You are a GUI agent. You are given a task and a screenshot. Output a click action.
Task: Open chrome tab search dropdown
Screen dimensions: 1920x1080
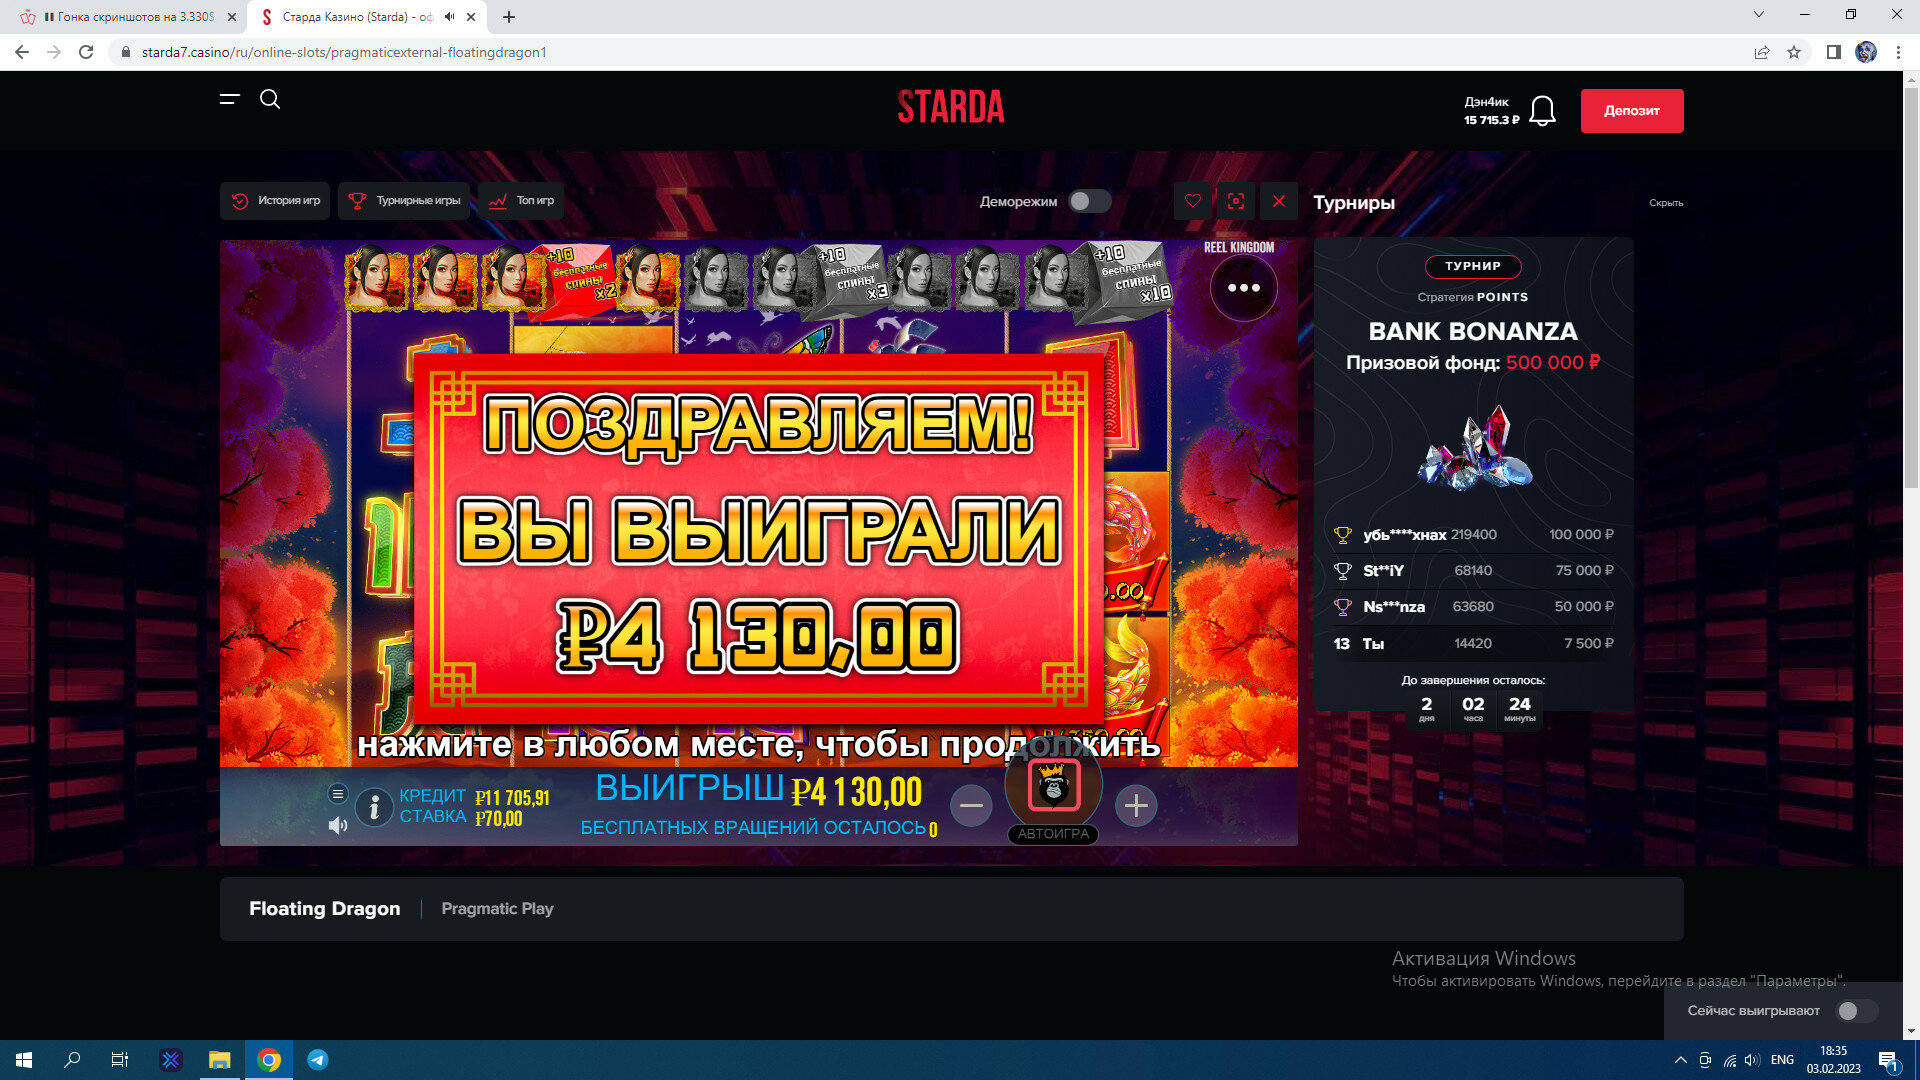coord(1759,15)
